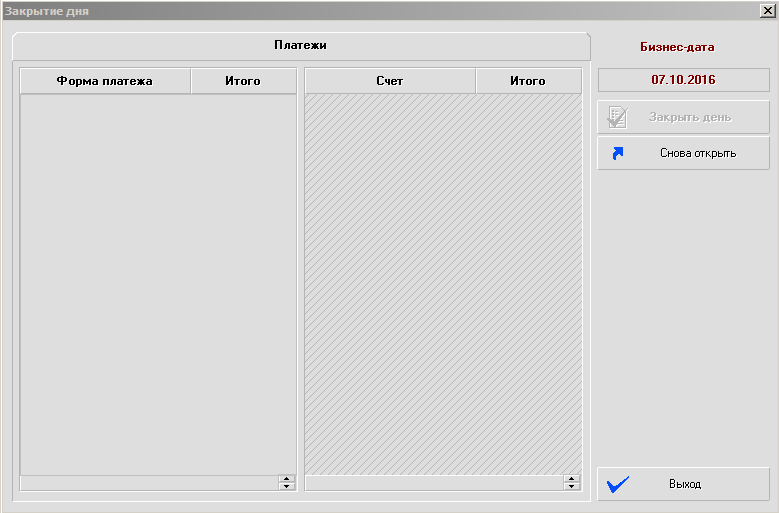
Task: Click the blue arrow icon on Снова открыть
Action: point(617,153)
